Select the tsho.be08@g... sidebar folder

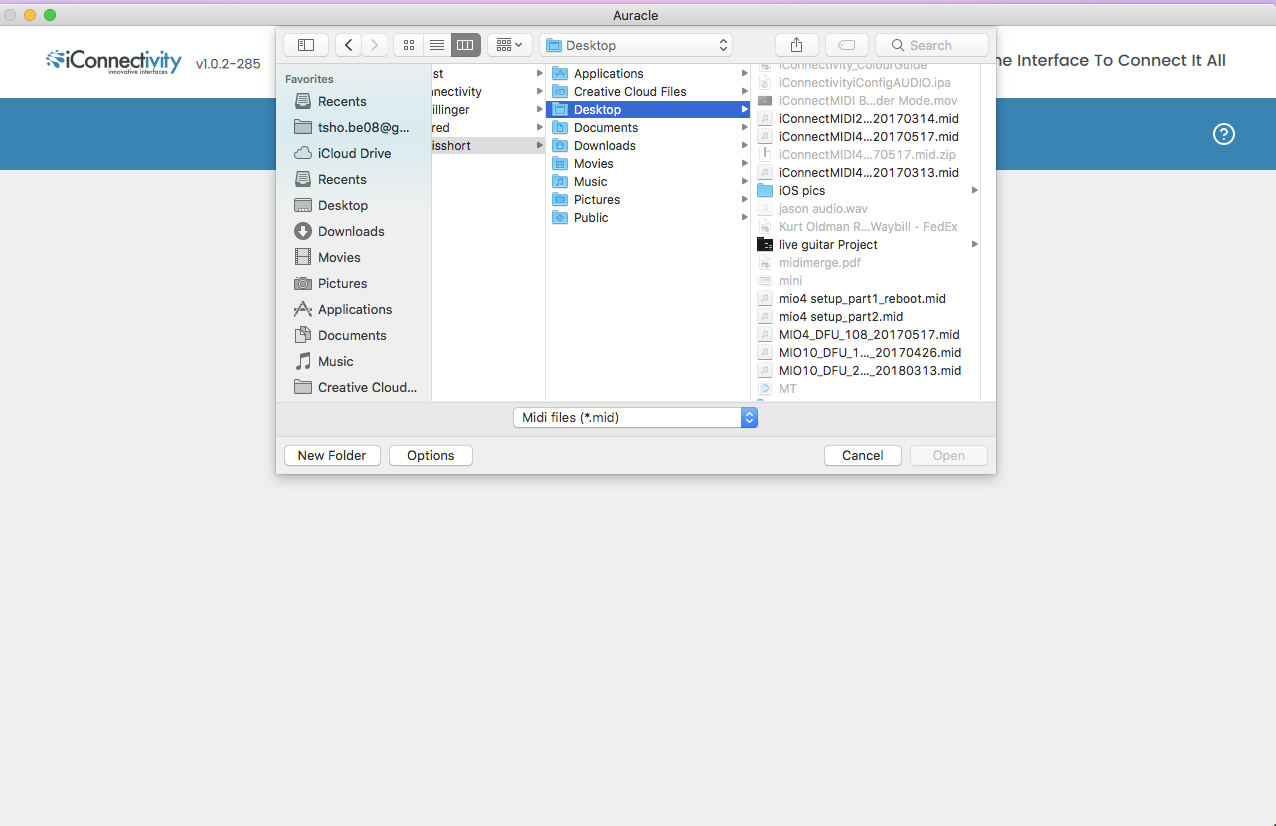352,127
